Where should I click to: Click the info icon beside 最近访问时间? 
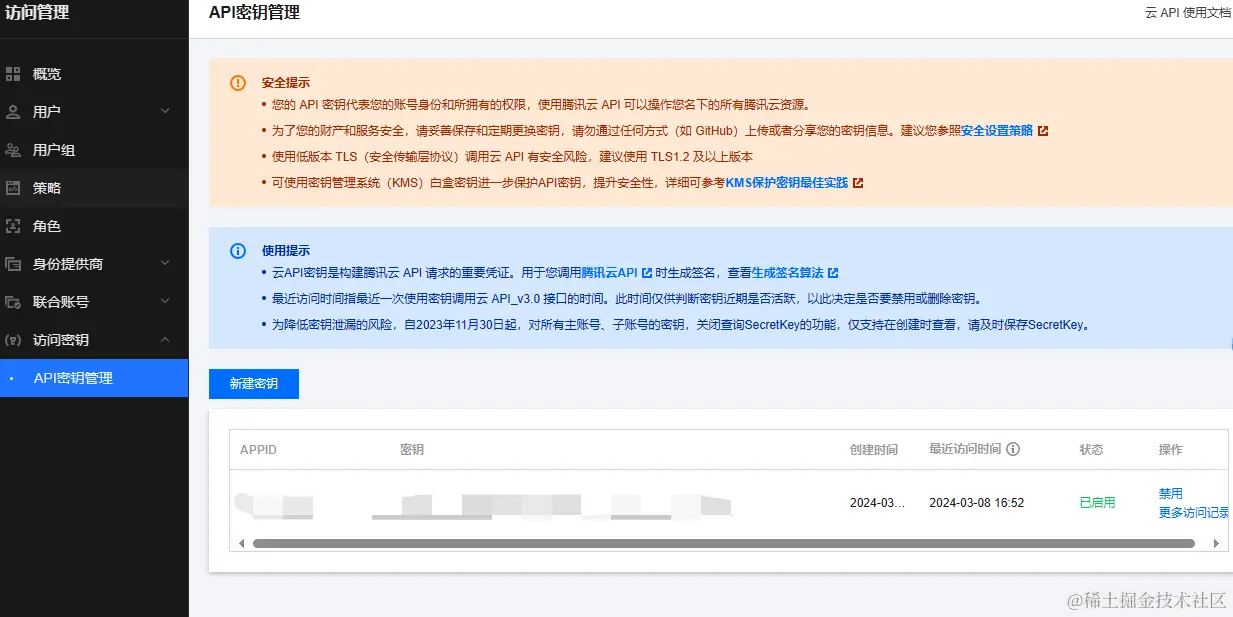(1014, 449)
